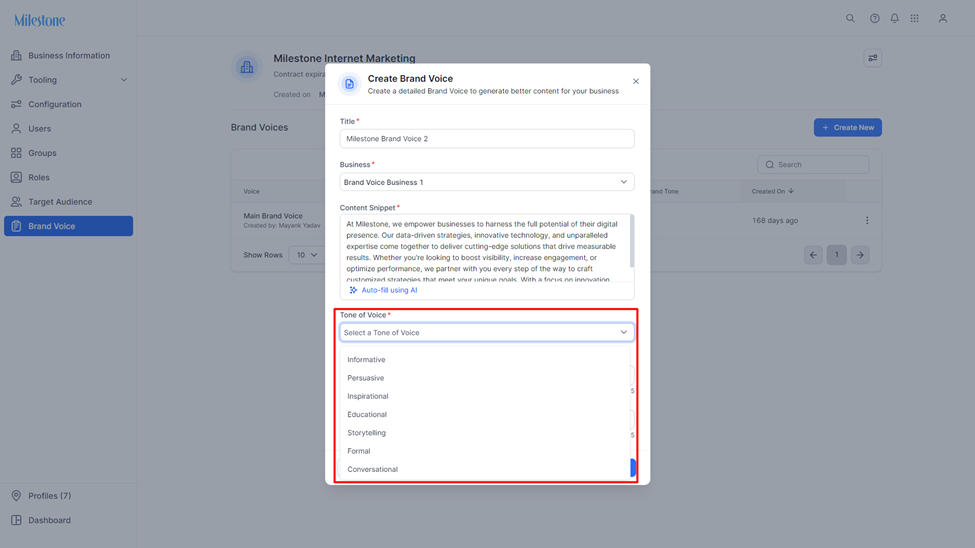The image size is (975, 548).
Task: Open the help question mark icon
Action: click(874, 19)
